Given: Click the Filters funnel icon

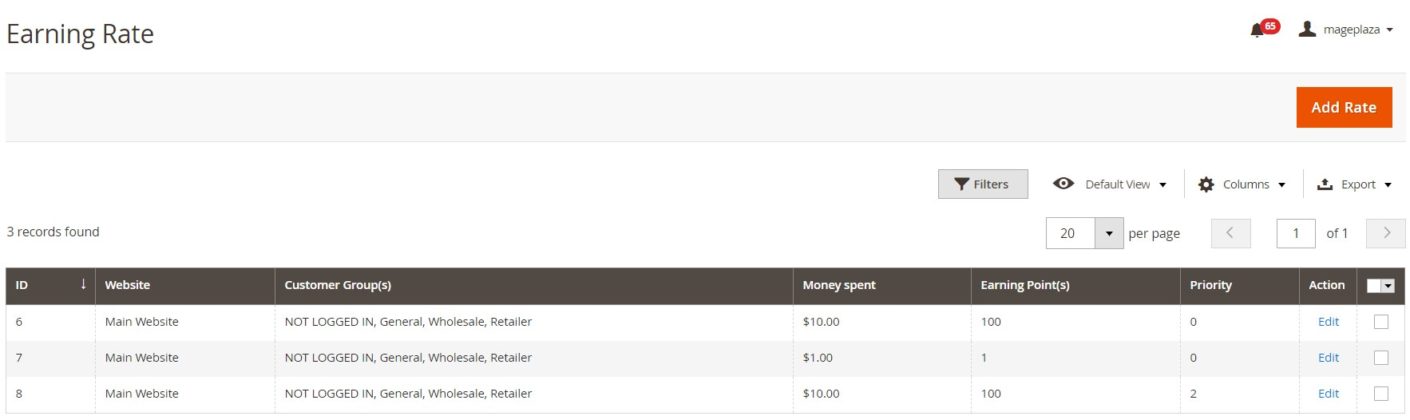Looking at the screenshot, I should [961, 184].
